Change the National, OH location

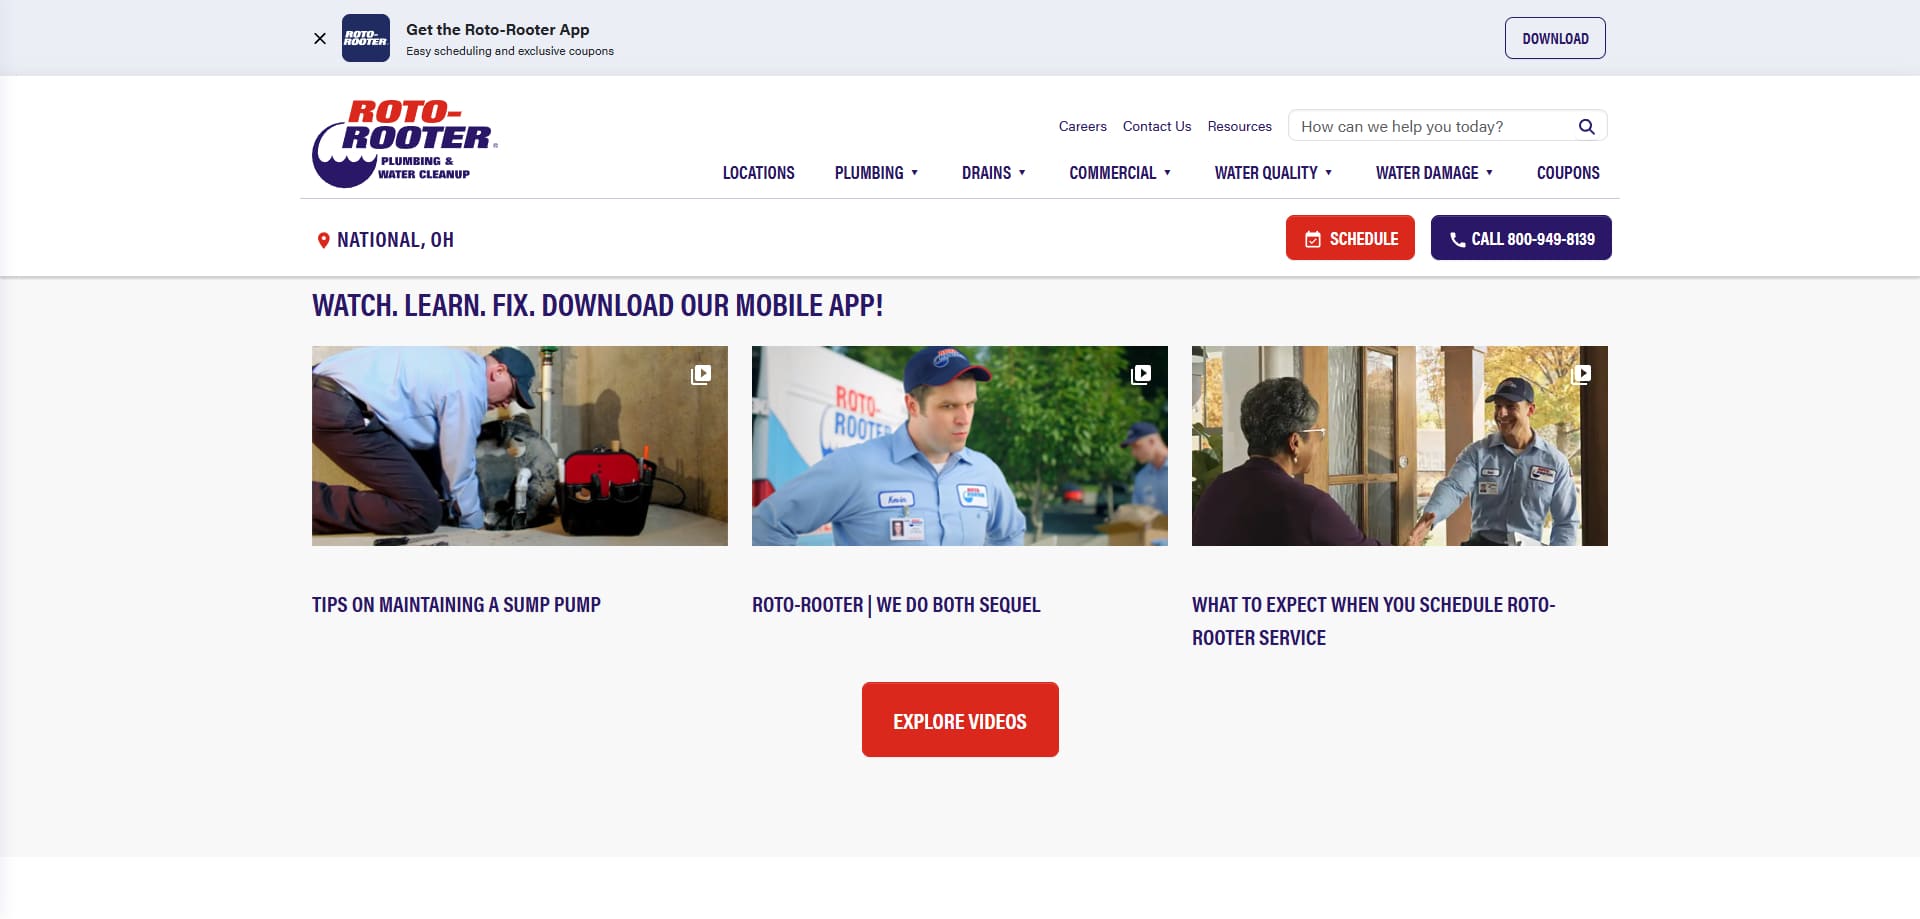[395, 240]
